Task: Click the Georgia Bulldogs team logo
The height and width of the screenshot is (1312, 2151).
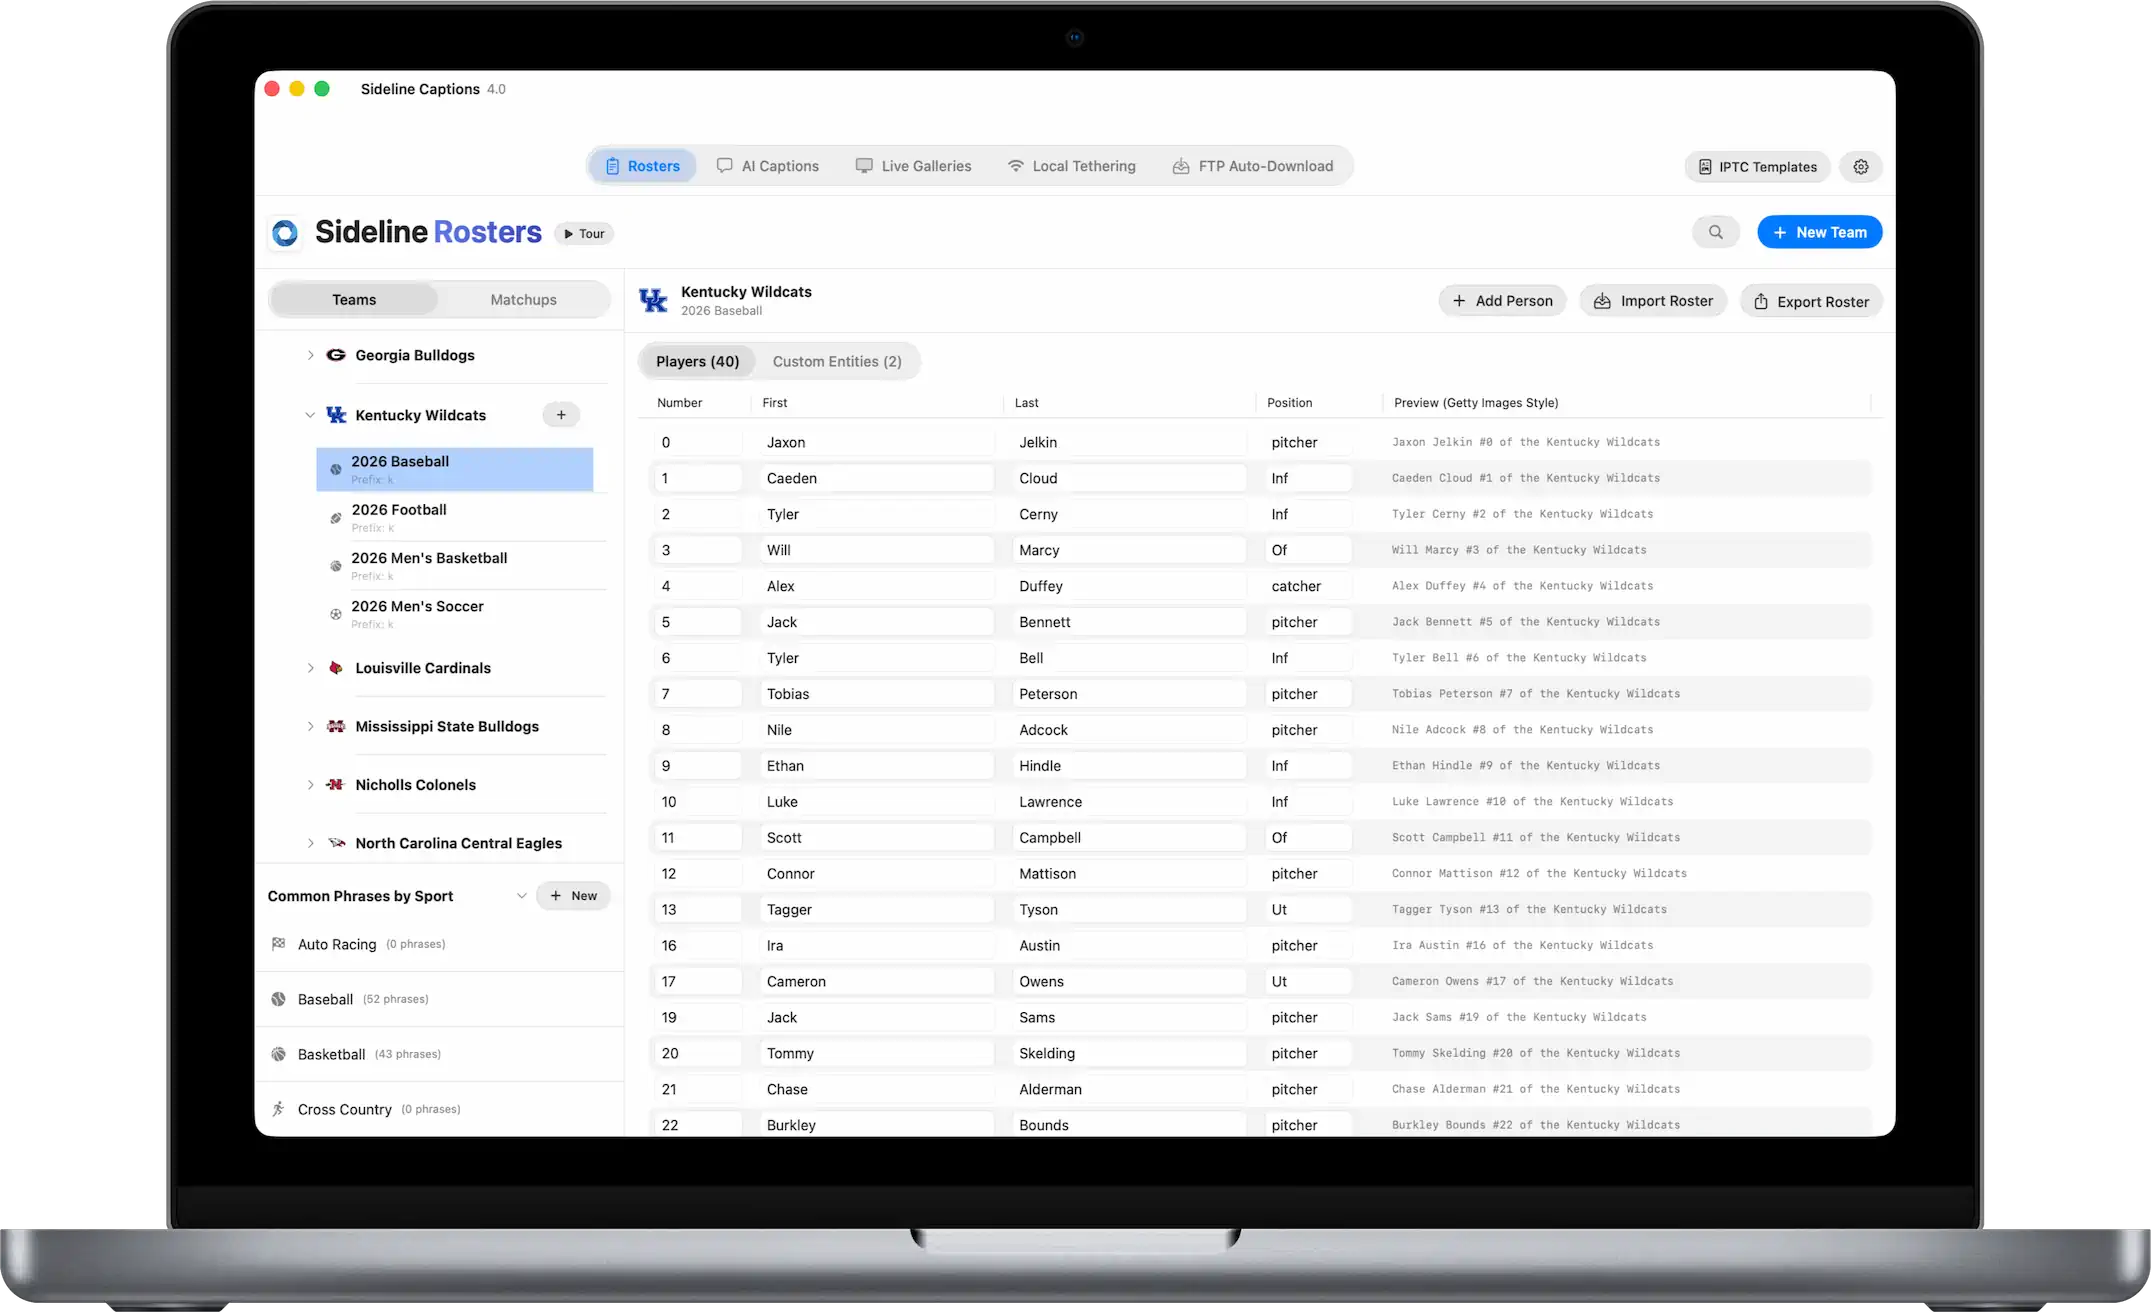Action: 336,355
